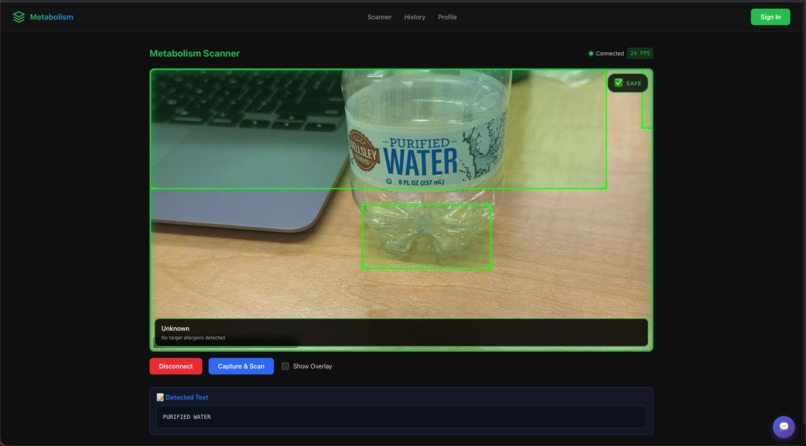This screenshot has width=806, height=446.
Task: Open the chat bubble widget
Action: pos(783,426)
